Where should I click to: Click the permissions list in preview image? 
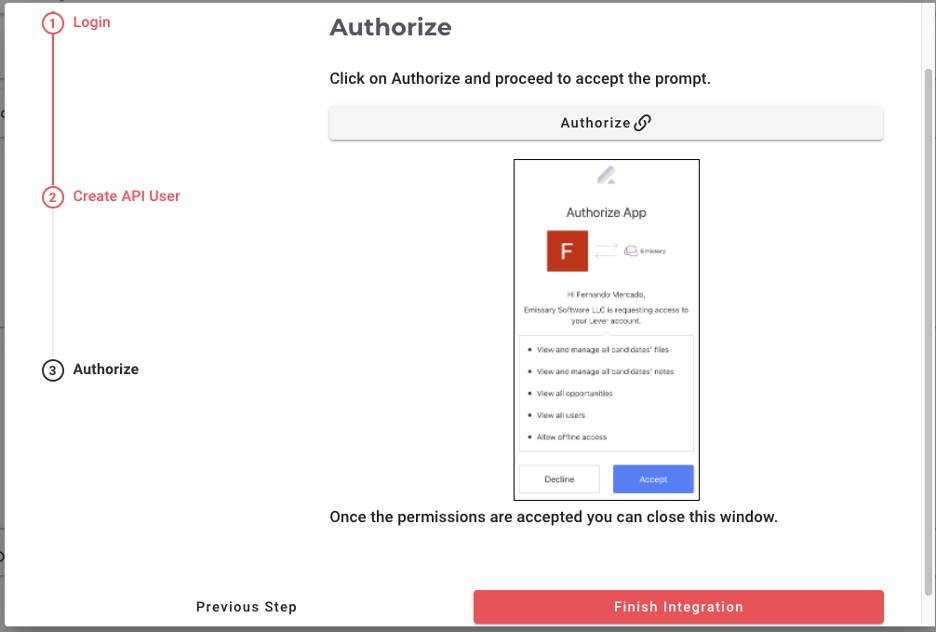pyautogui.click(x=606, y=393)
